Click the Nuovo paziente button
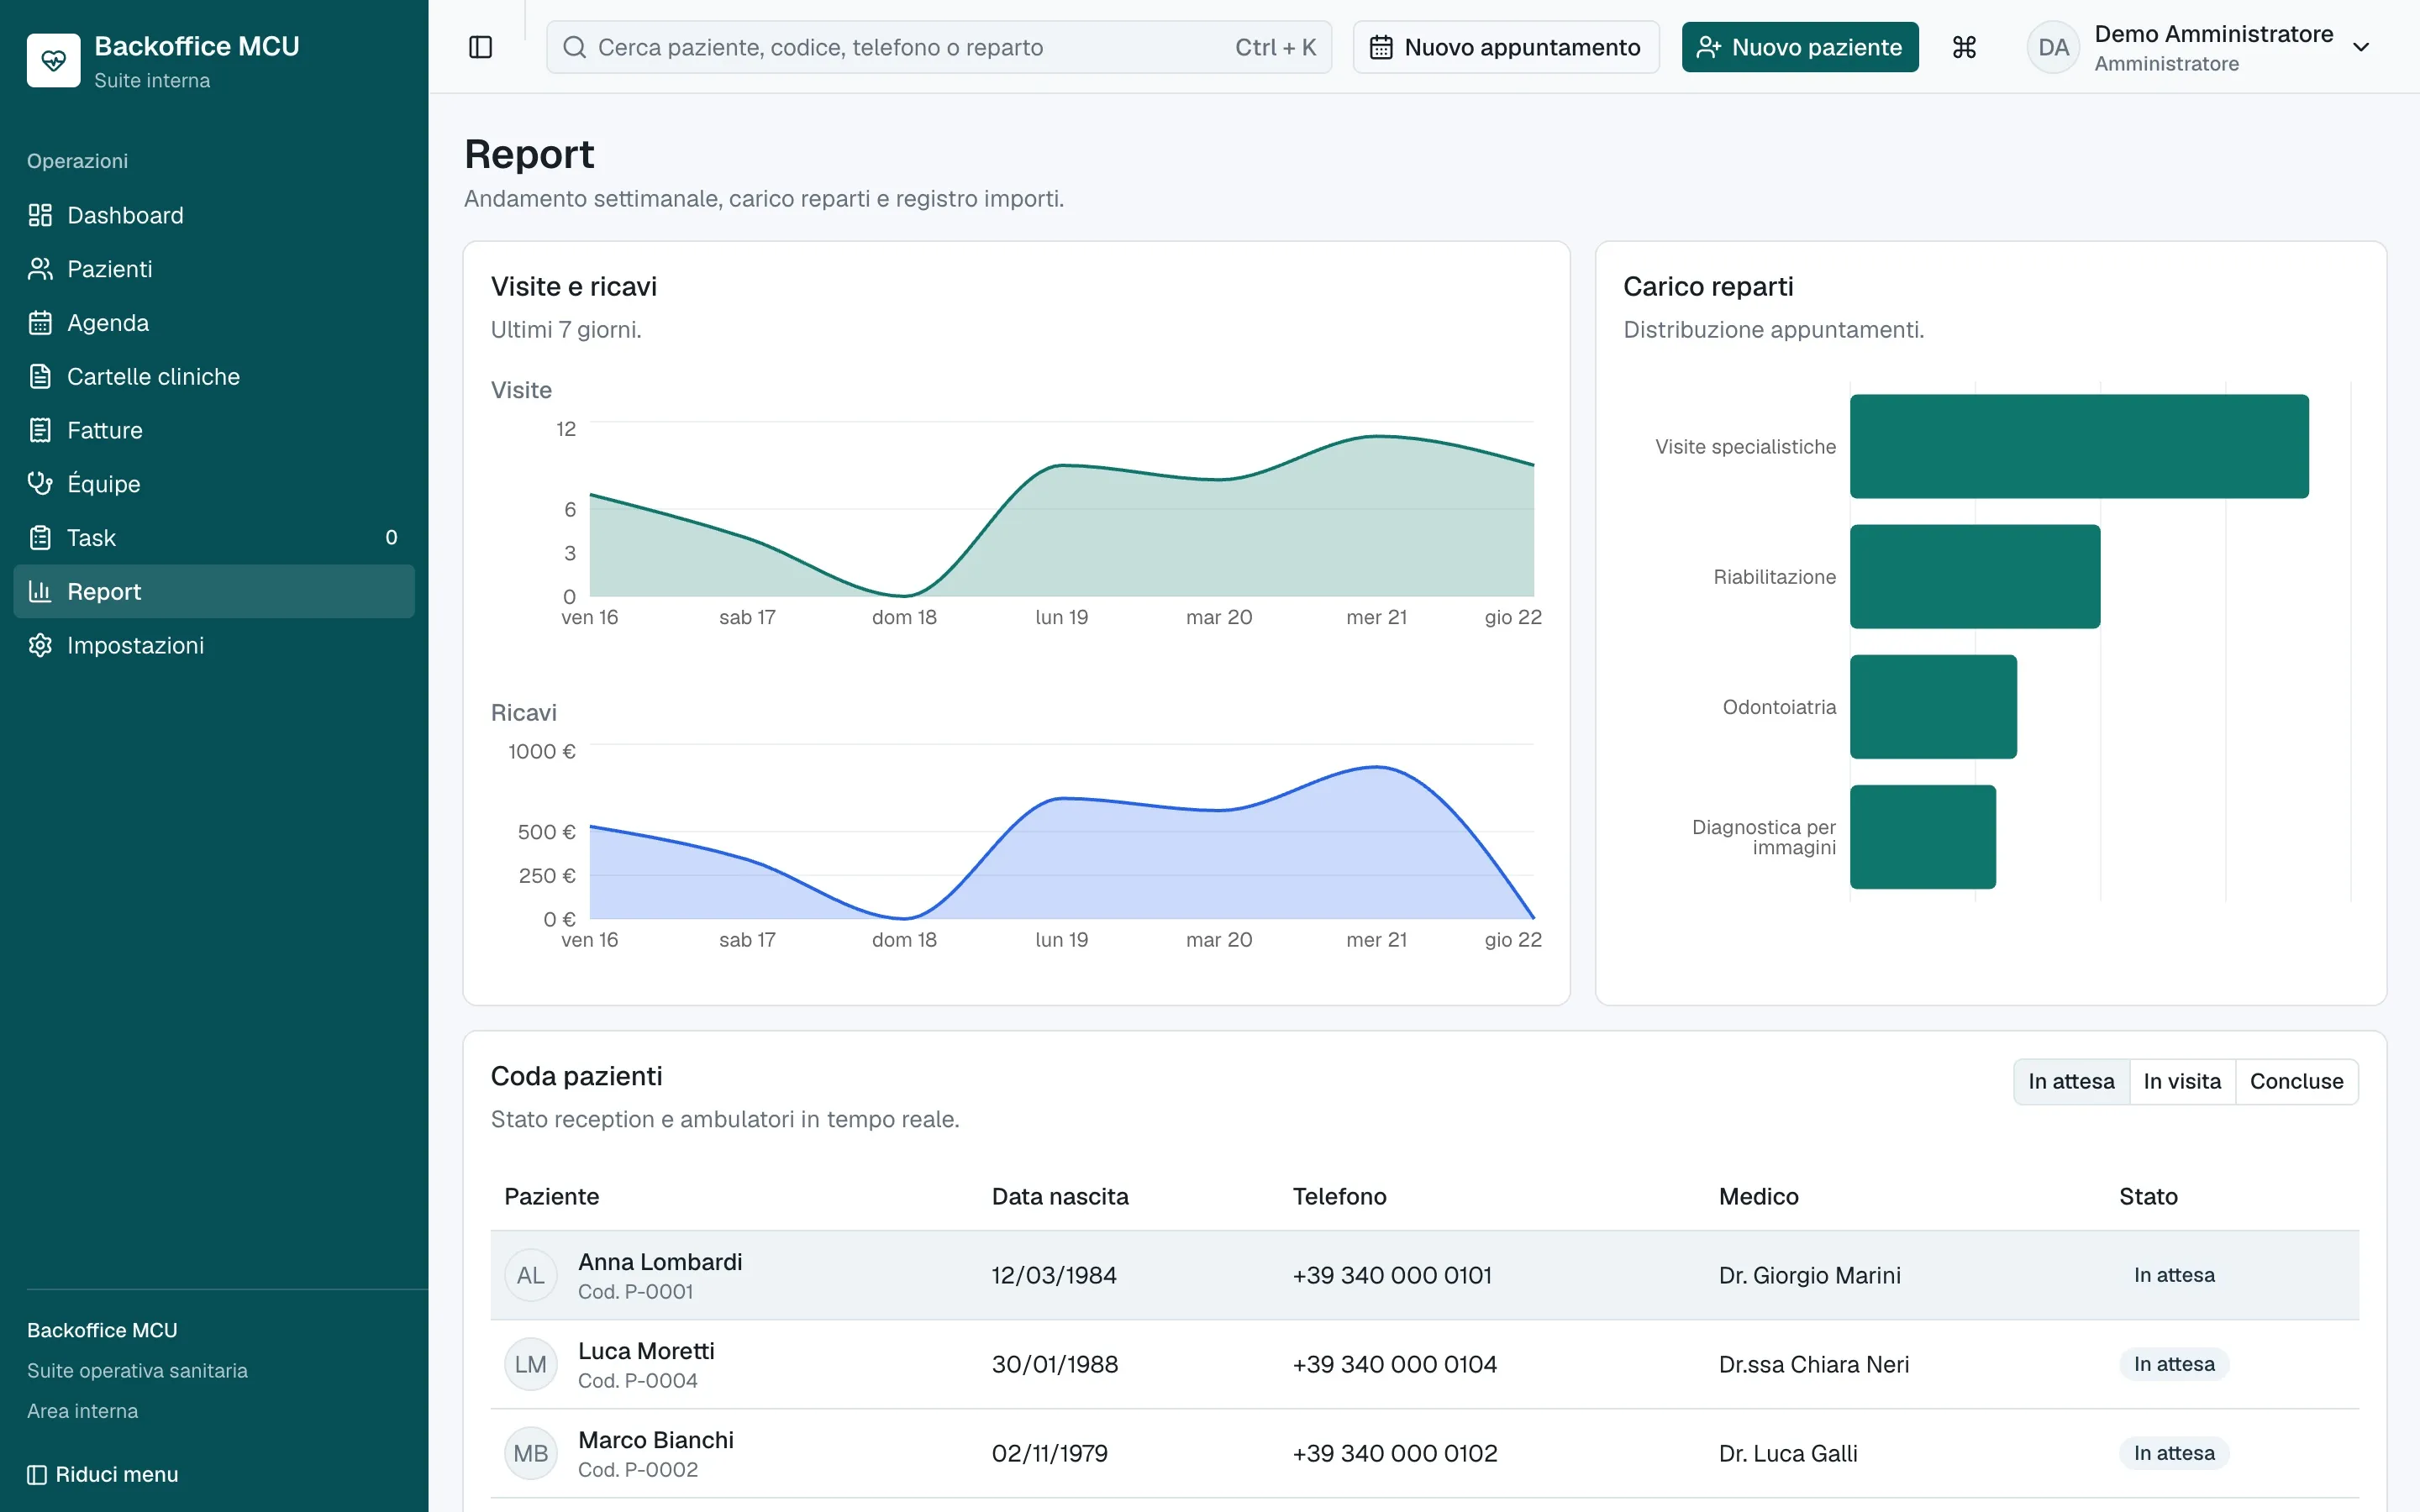This screenshot has height=1512, width=2420. click(1800, 47)
